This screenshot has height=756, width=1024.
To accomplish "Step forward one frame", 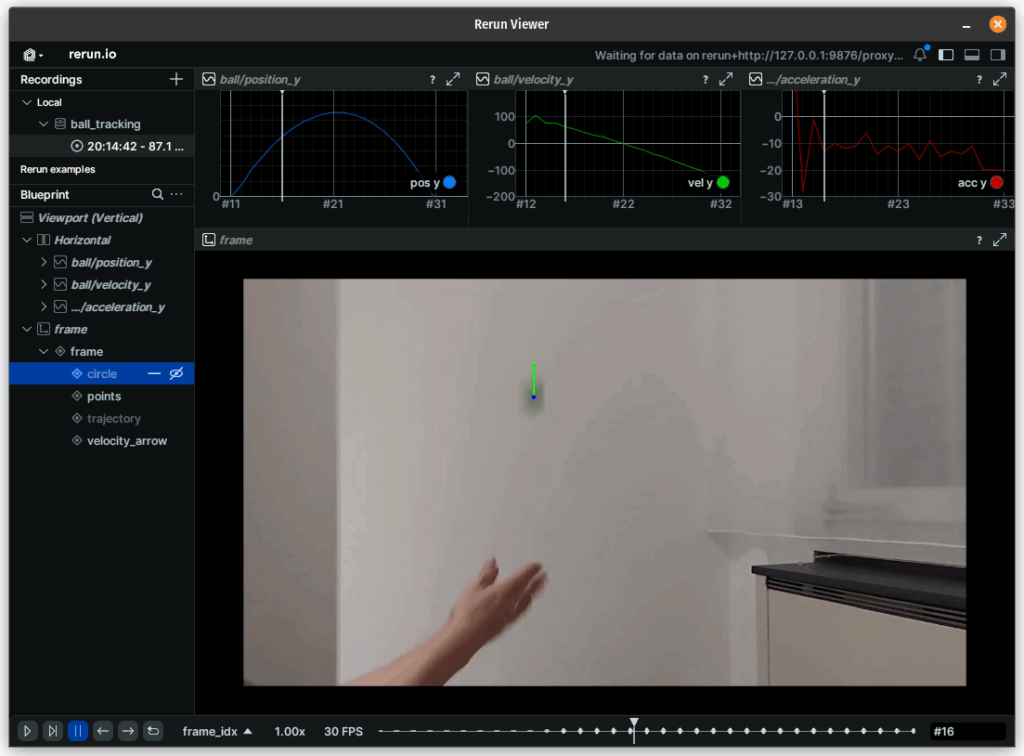I will 128,731.
